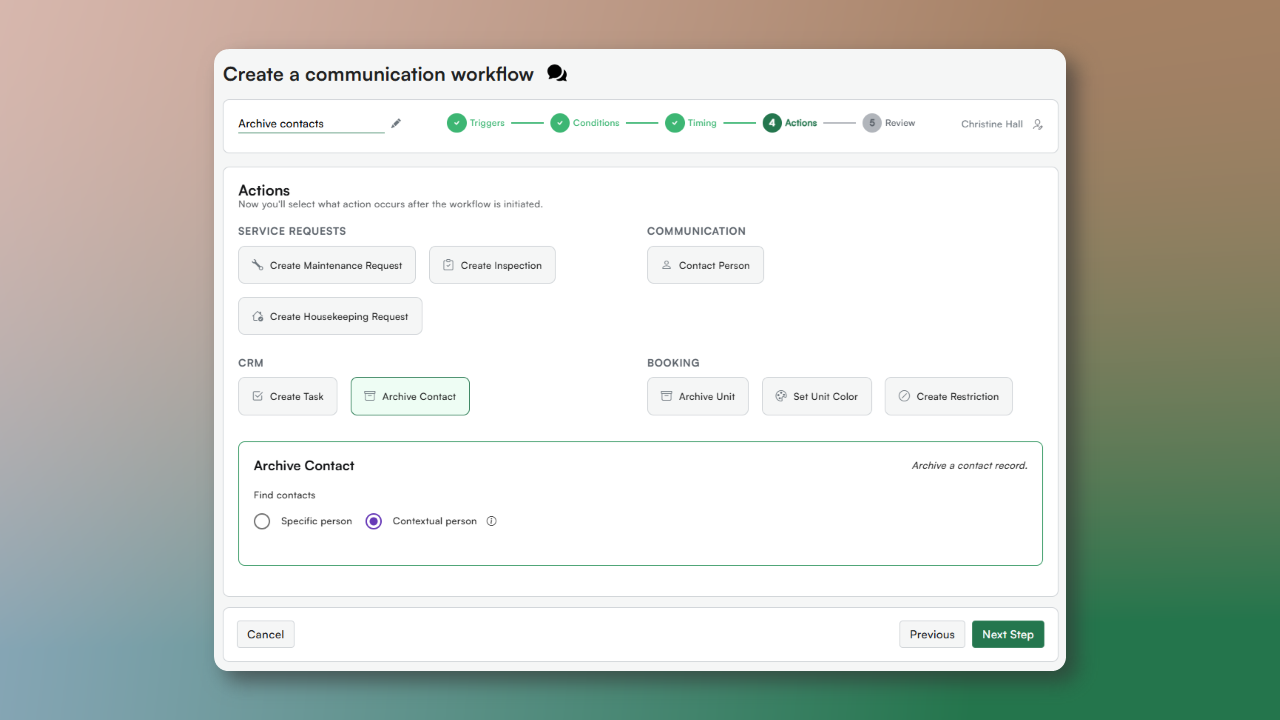Choose the Create Housekeeping Request action
The image size is (1280, 720).
click(330, 317)
